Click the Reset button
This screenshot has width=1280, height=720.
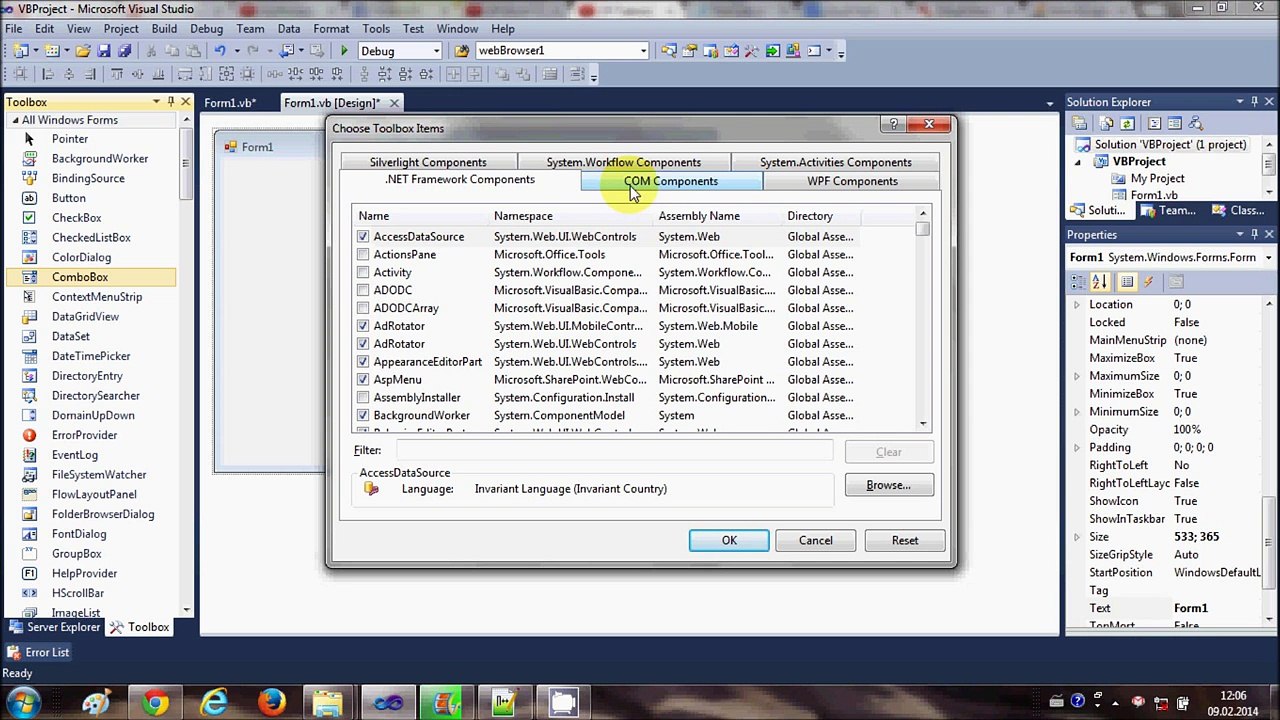[905, 541]
